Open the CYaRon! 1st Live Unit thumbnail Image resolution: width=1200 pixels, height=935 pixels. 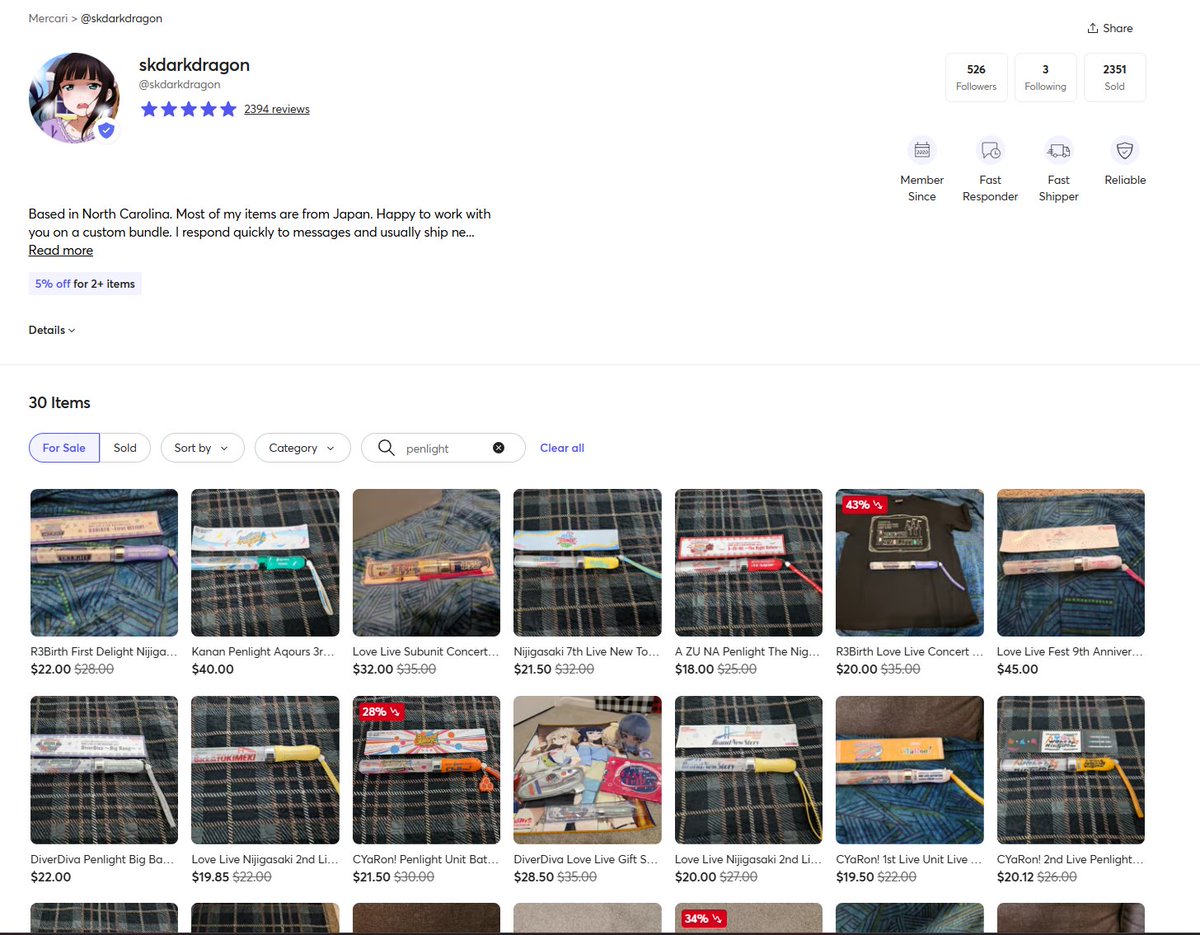(x=910, y=770)
